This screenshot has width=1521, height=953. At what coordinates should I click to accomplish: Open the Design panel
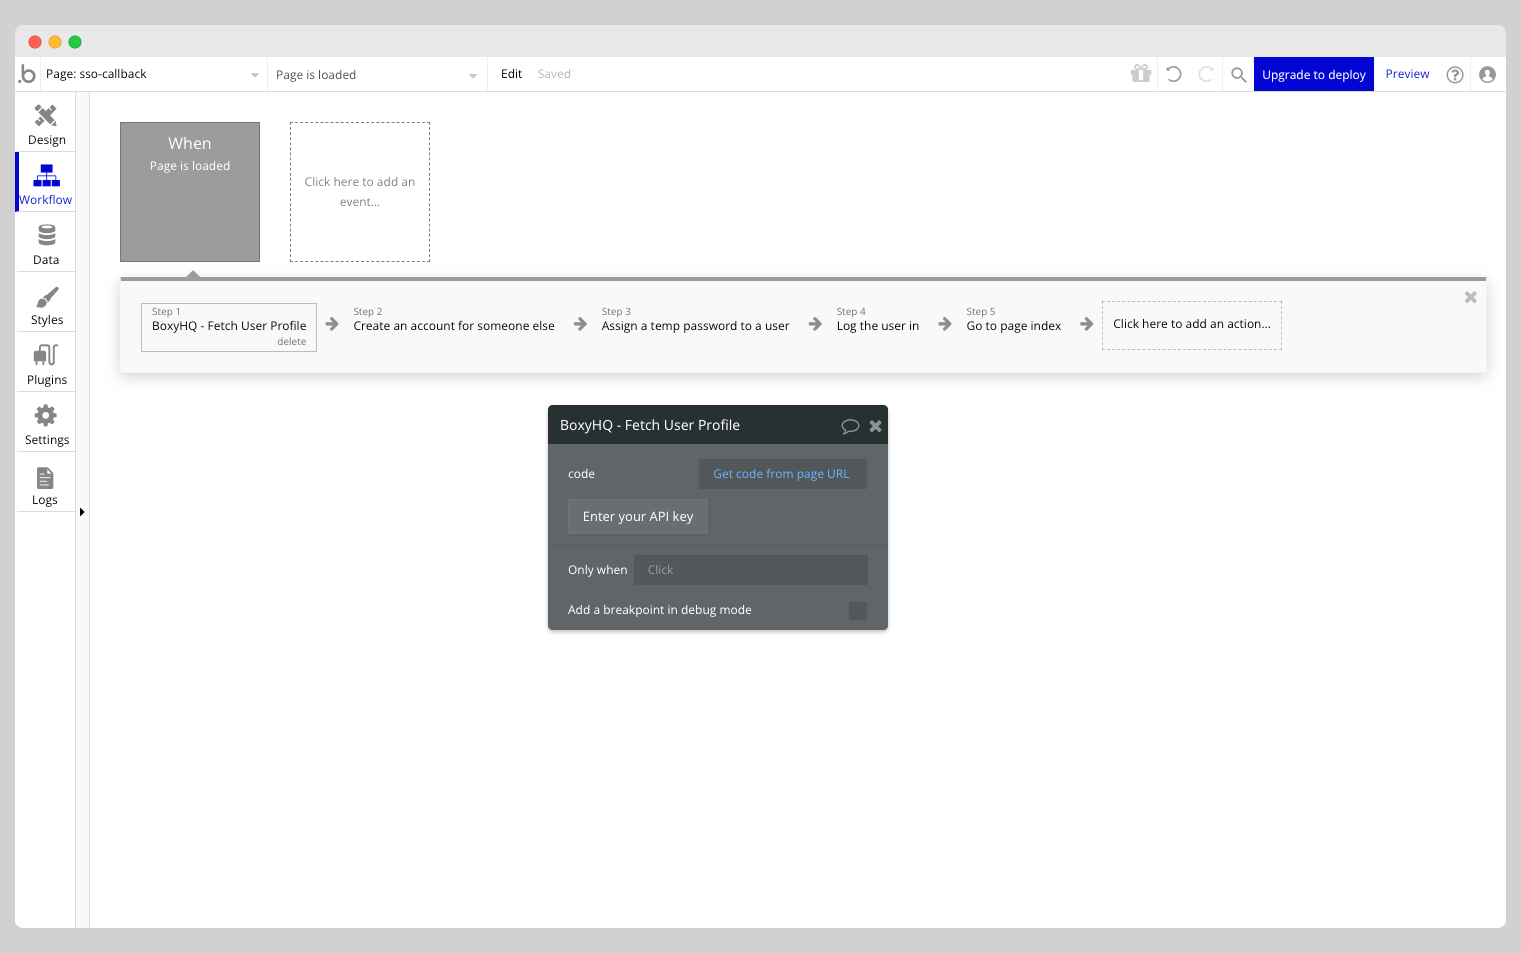pos(45,122)
